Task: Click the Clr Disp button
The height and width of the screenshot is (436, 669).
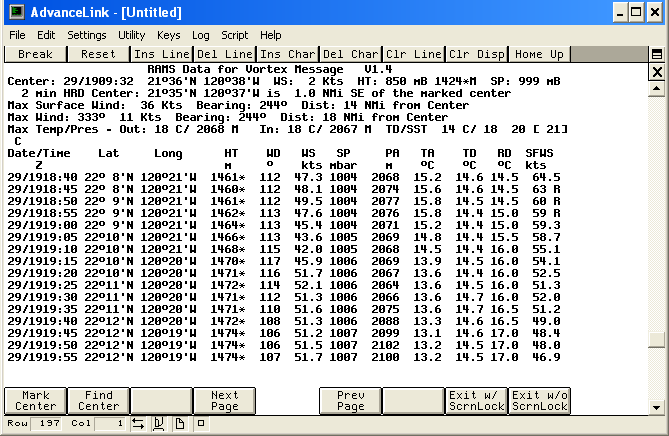Action: click(x=477, y=54)
